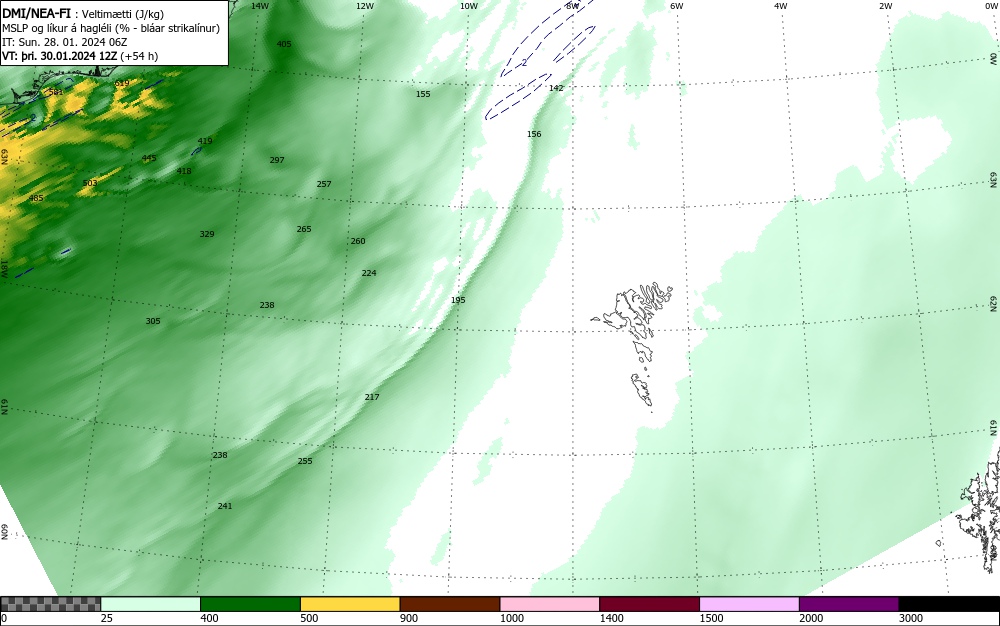Click the dark green 400–500 legend swatch
The height and width of the screenshot is (626, 1000).
click(250, 604)
